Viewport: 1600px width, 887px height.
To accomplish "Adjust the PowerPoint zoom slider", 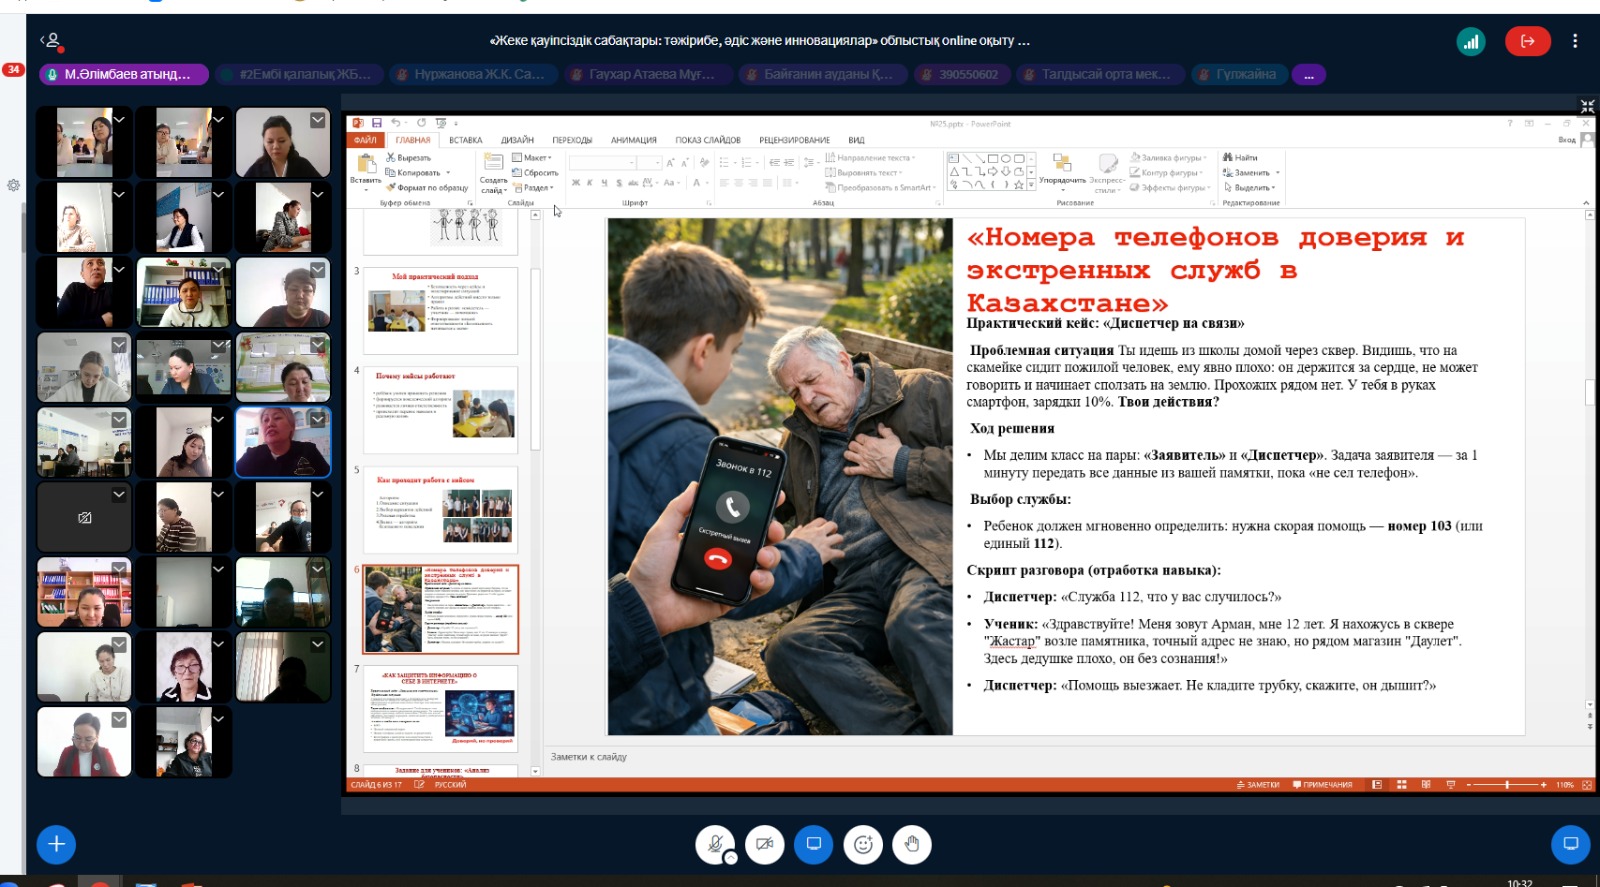I will pyautogui.click(x=1507, y=785).
